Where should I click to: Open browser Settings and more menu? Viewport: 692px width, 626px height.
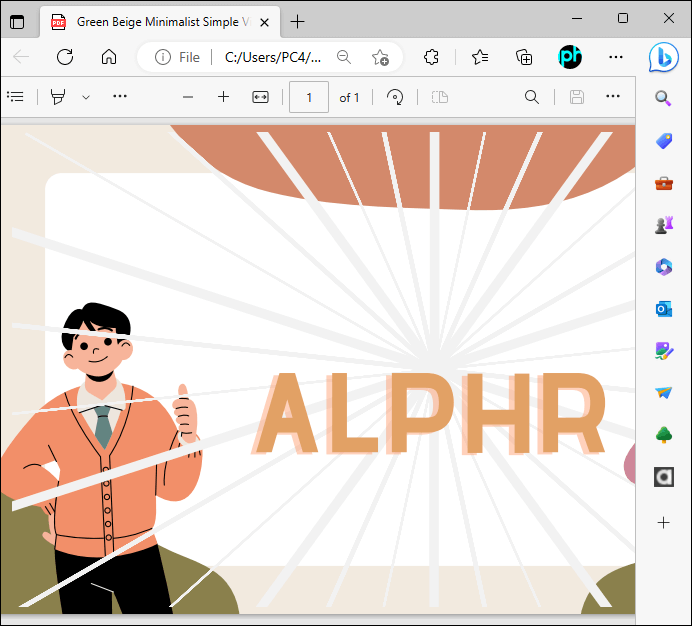pos(616,57)
